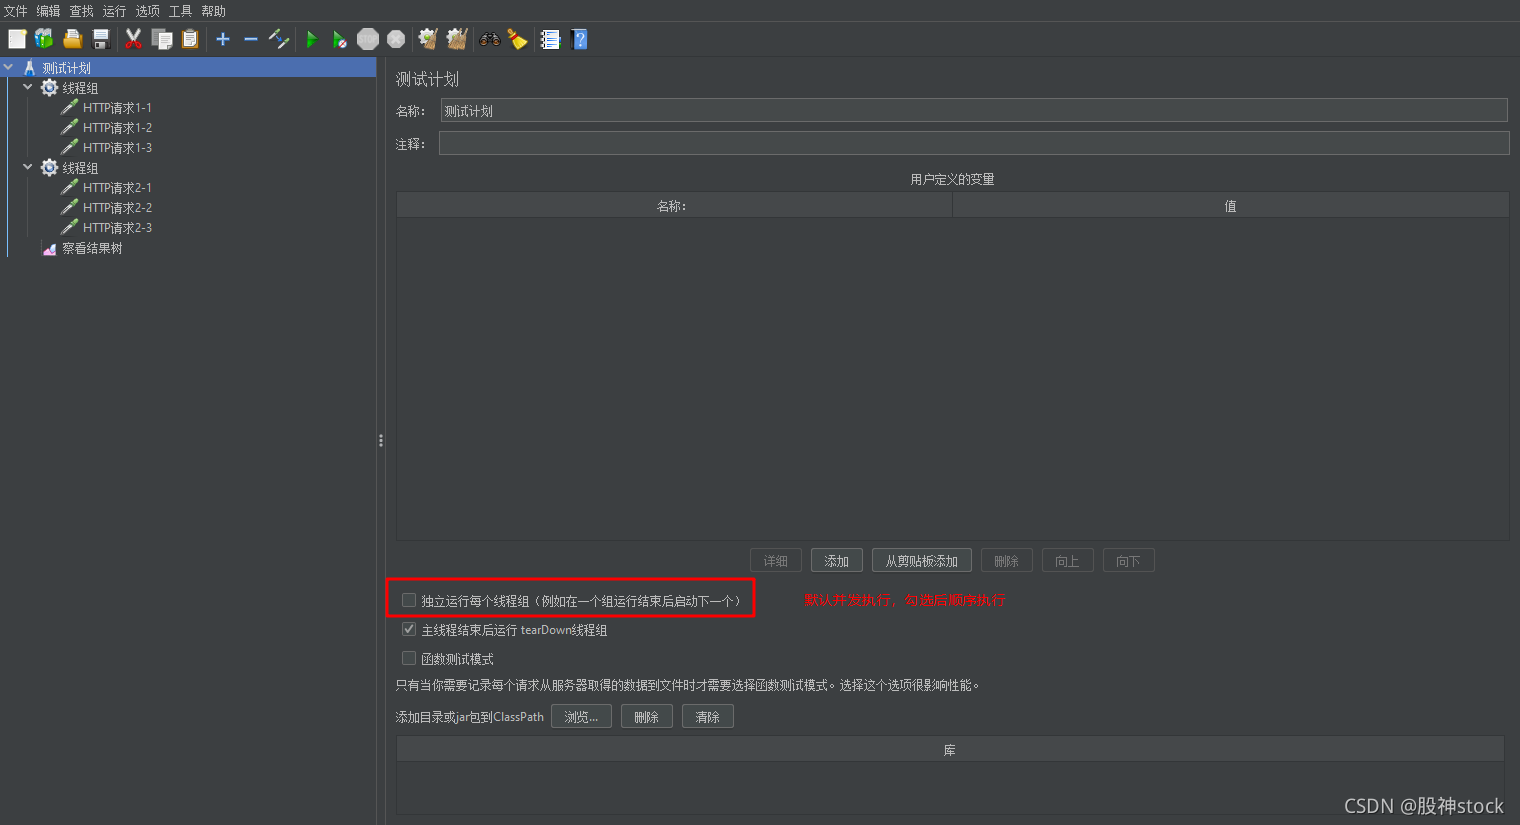Click the Shutdown (X) icon

point(396,39)
